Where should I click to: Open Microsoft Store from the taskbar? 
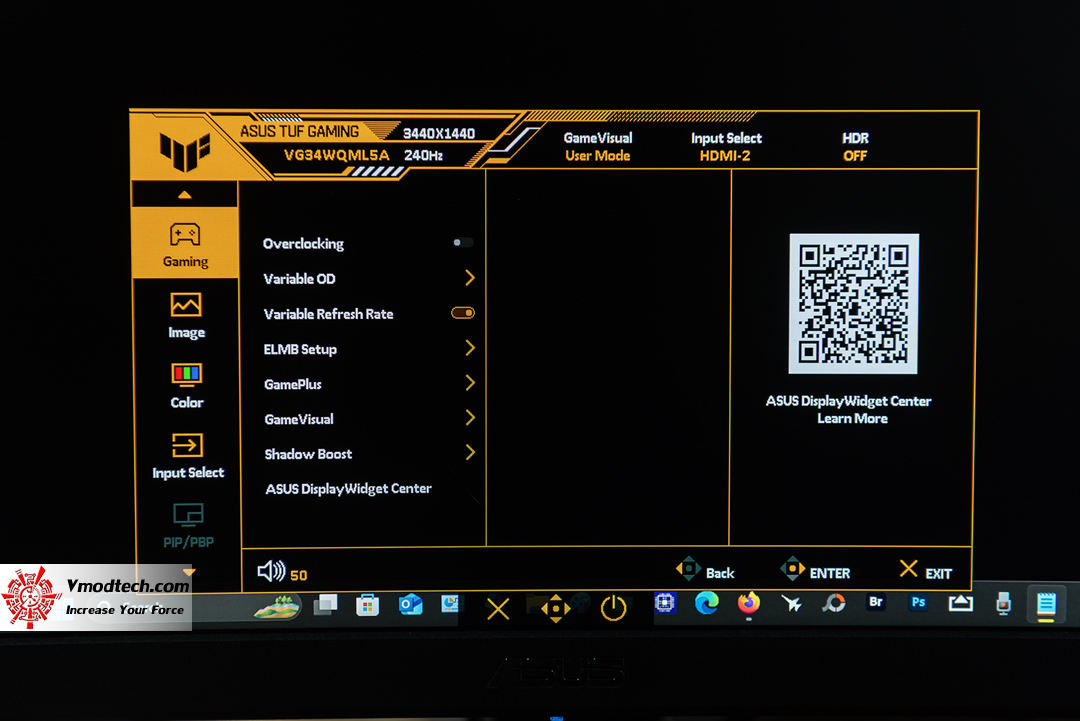tap(367, 605)
